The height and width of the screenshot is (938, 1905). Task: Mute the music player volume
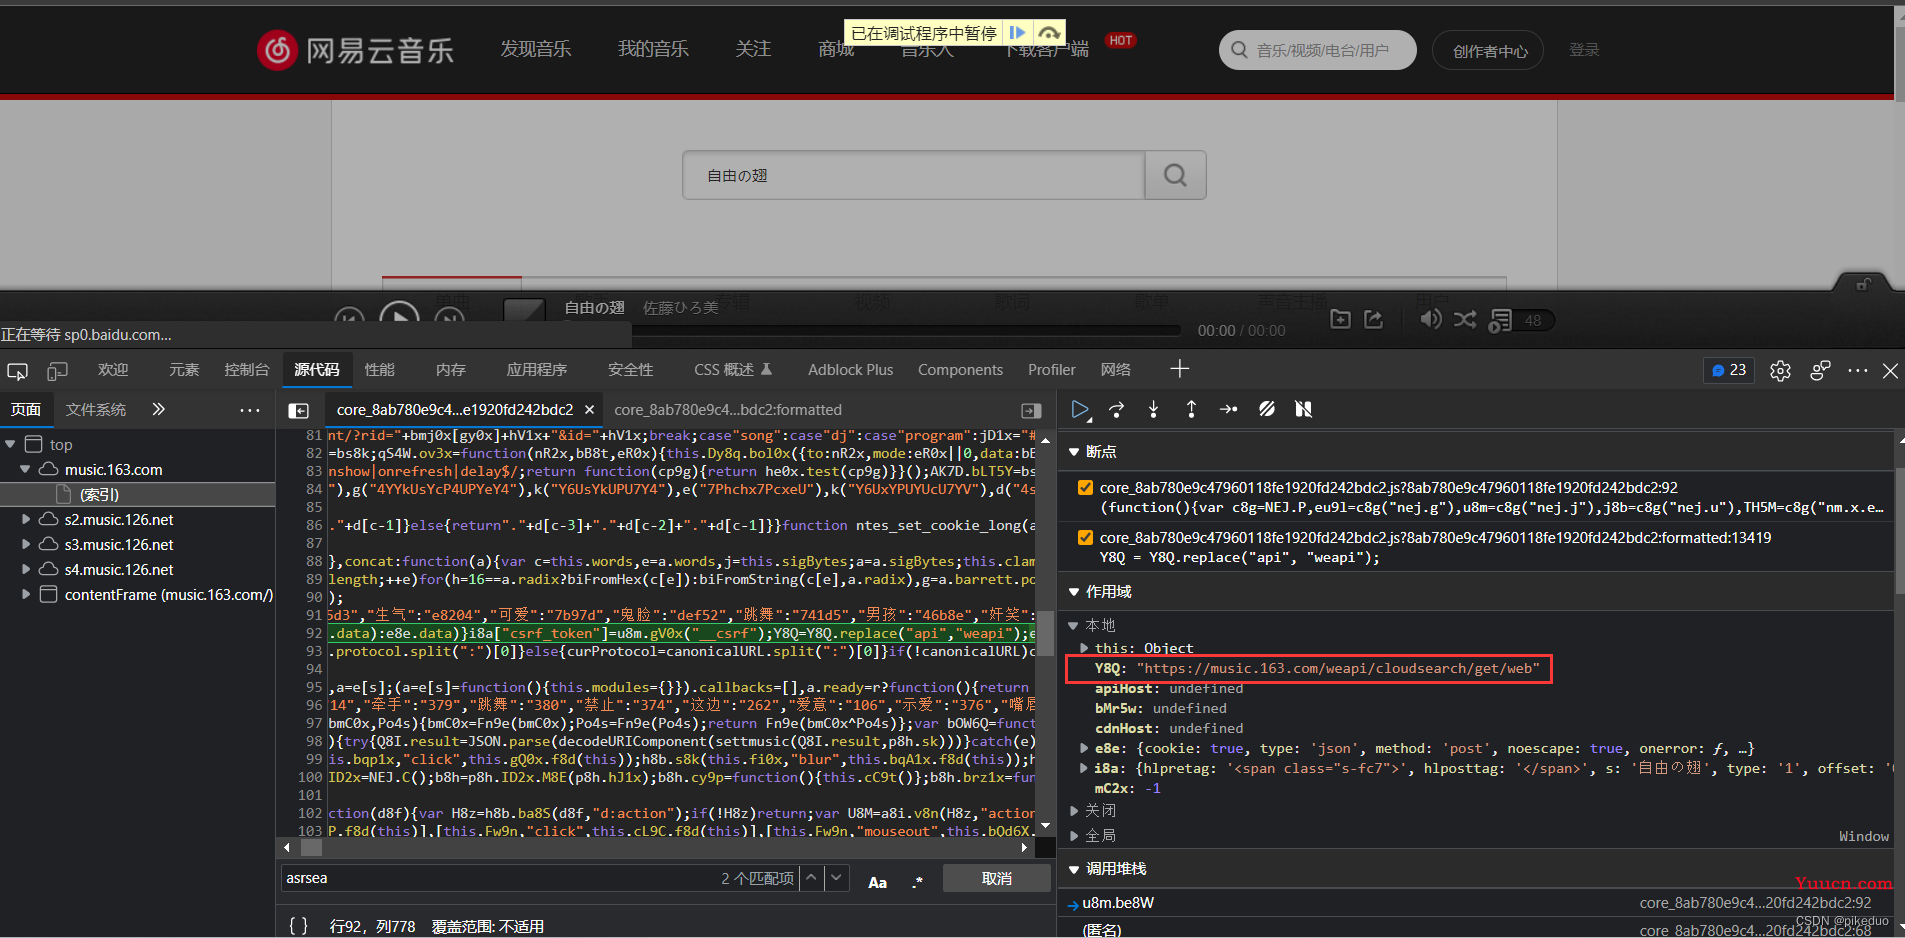coord(1431,319)
